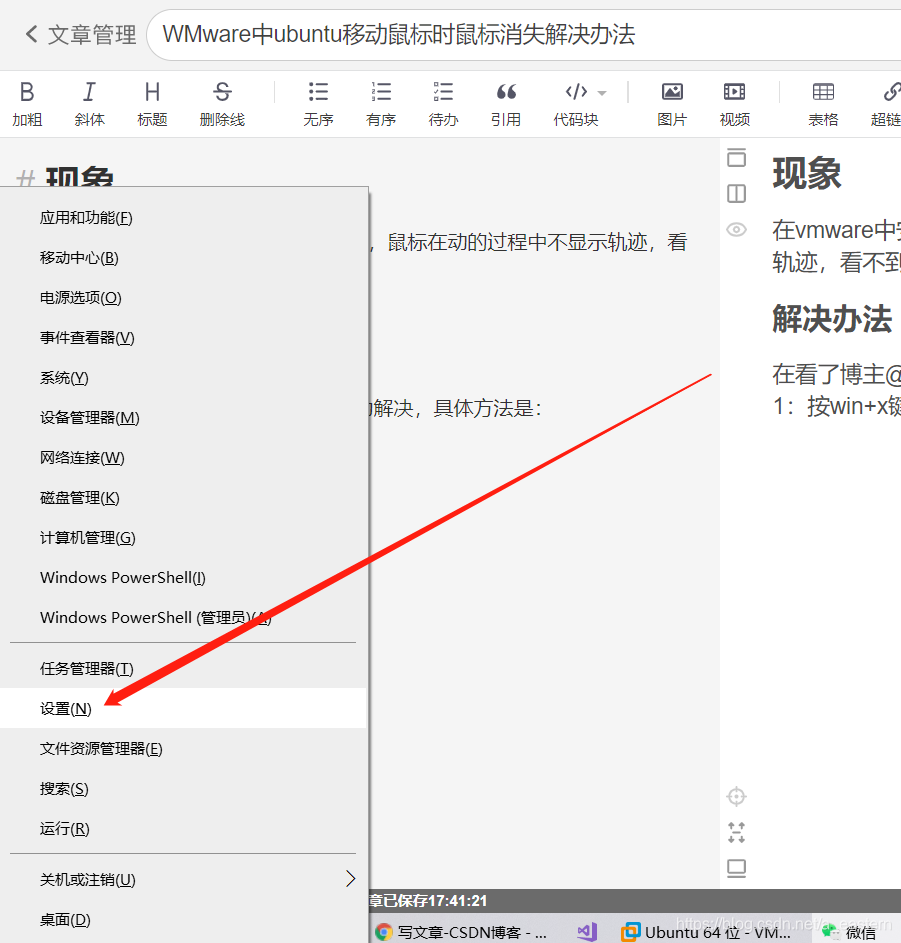Image resolution: width=901 pixels, height=943 pixels.
Task: Click the monitor icon in preview sidebar
Action: pyautogui.click(x=736, y=868)
